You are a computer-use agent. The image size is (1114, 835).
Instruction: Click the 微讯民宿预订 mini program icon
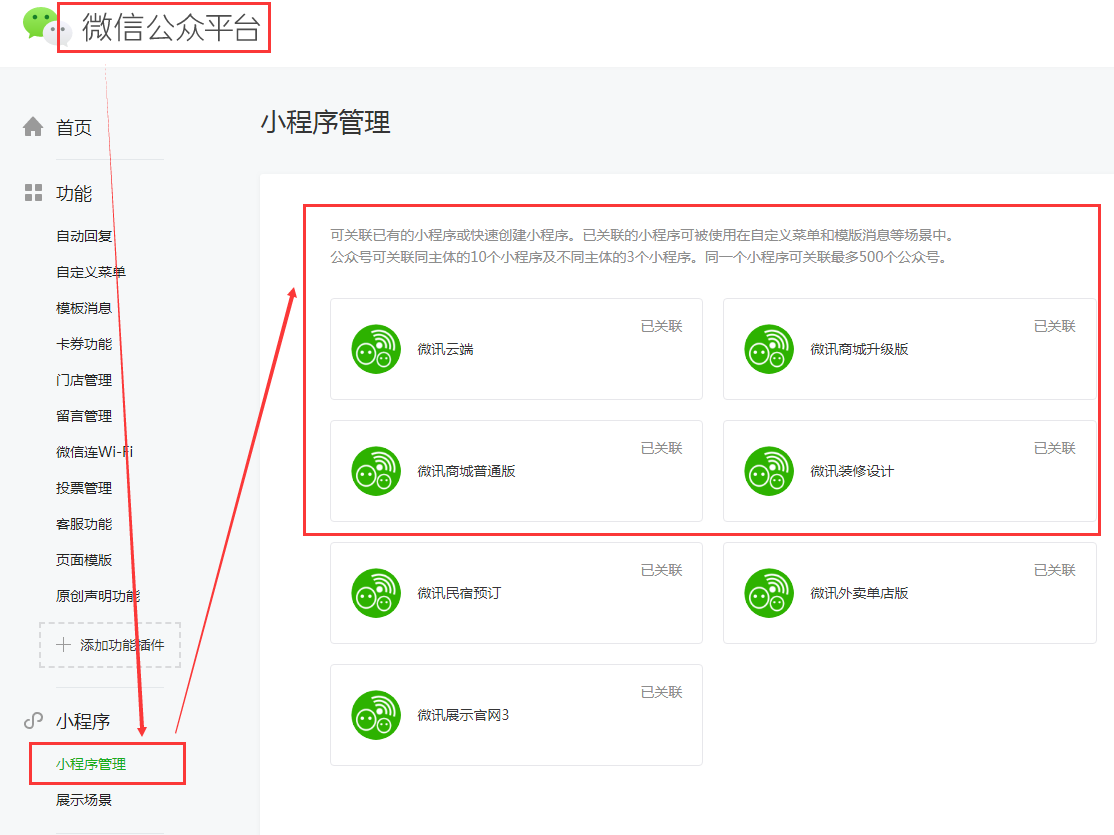pos(376,593)
